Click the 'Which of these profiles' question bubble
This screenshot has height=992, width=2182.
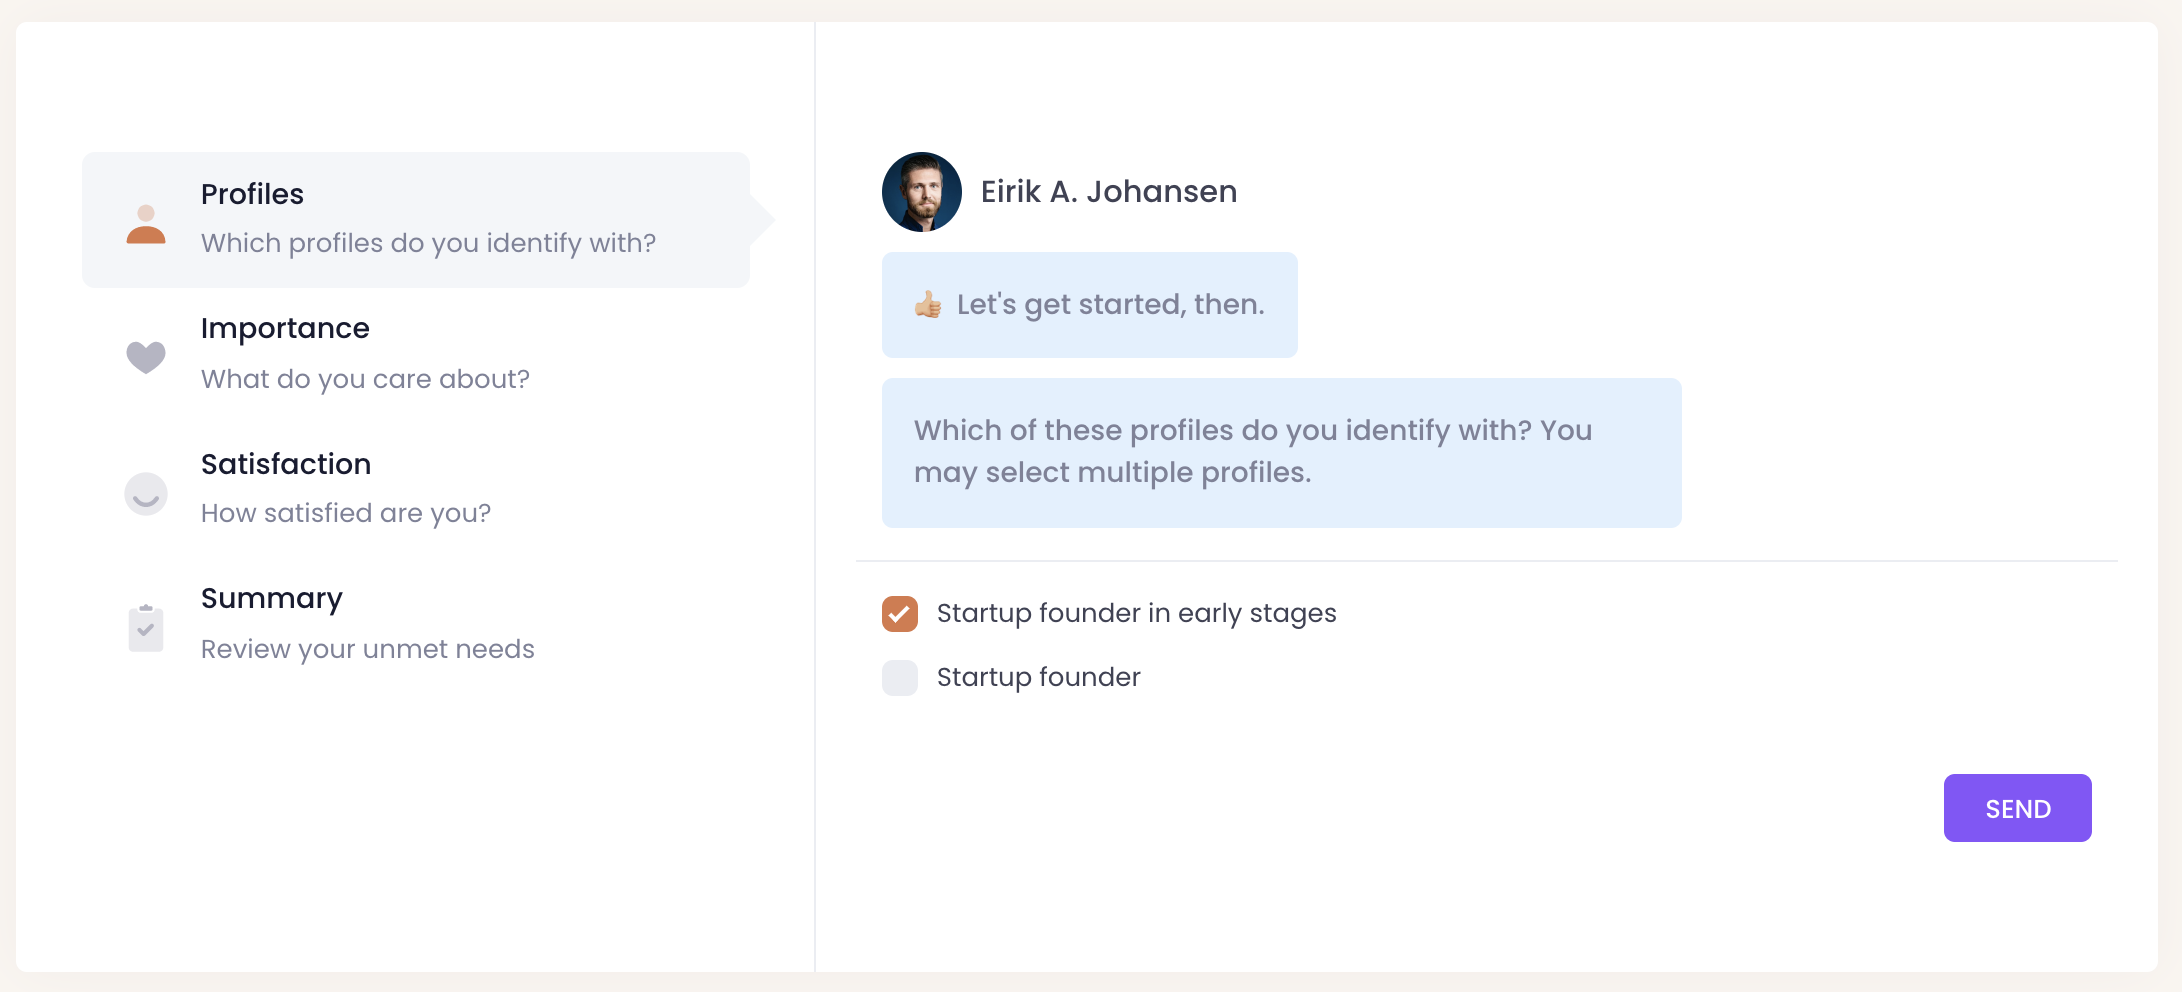(1280, 452)
